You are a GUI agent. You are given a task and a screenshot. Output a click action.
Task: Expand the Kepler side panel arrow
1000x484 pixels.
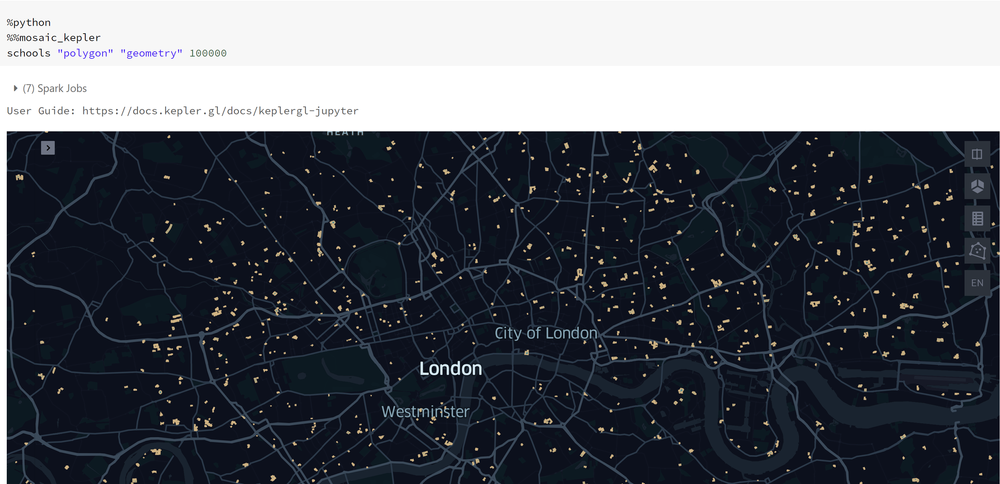[x=48, y=148]
